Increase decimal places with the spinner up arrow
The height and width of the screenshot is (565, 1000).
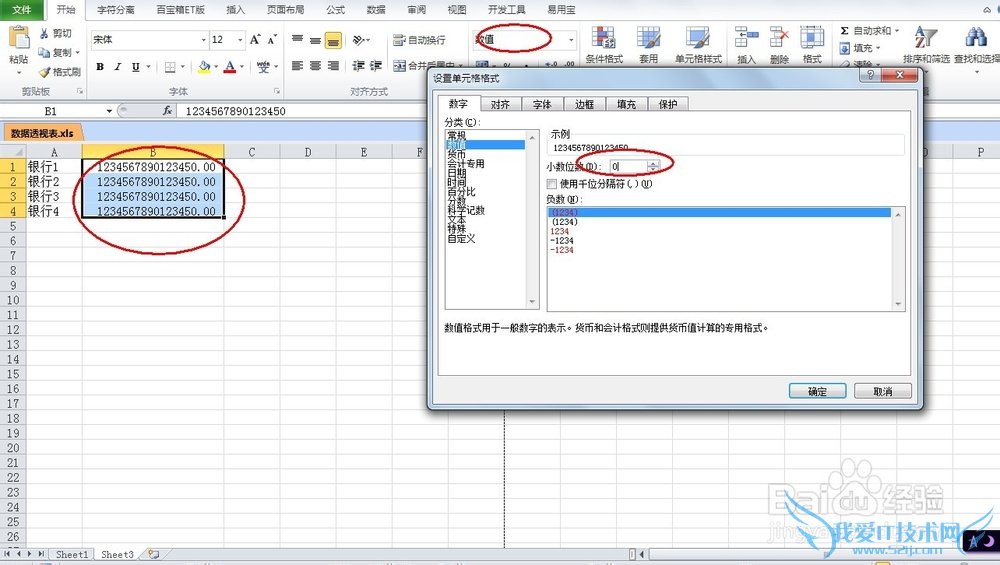[x=653, y=162]
